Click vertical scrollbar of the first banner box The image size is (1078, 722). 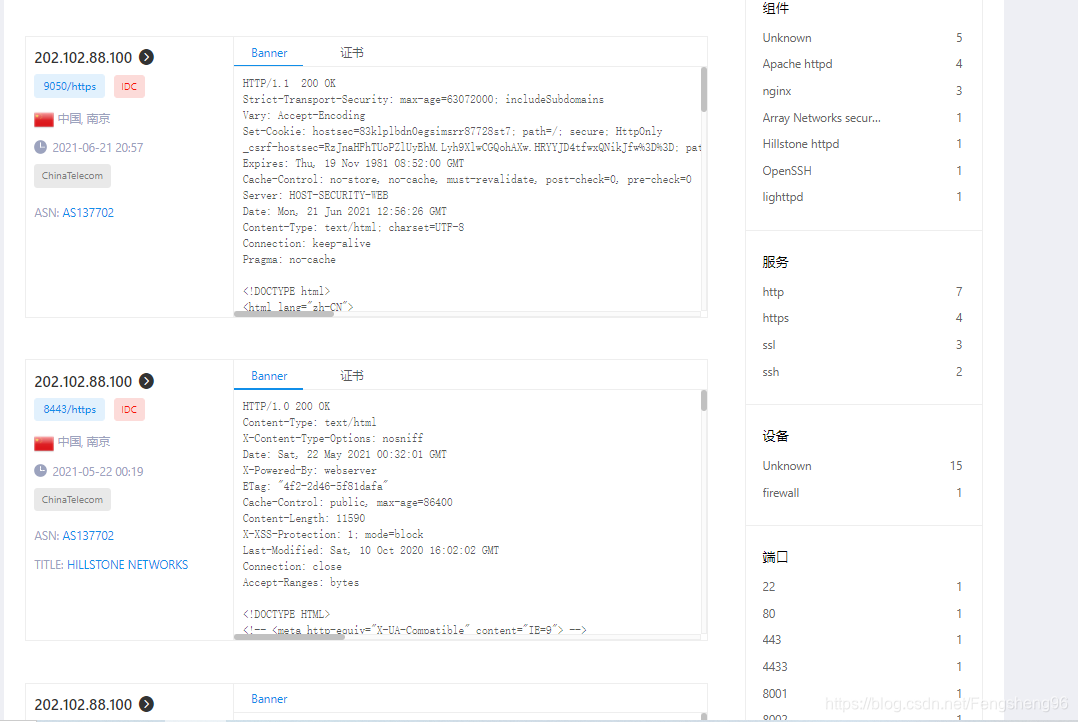704,89
